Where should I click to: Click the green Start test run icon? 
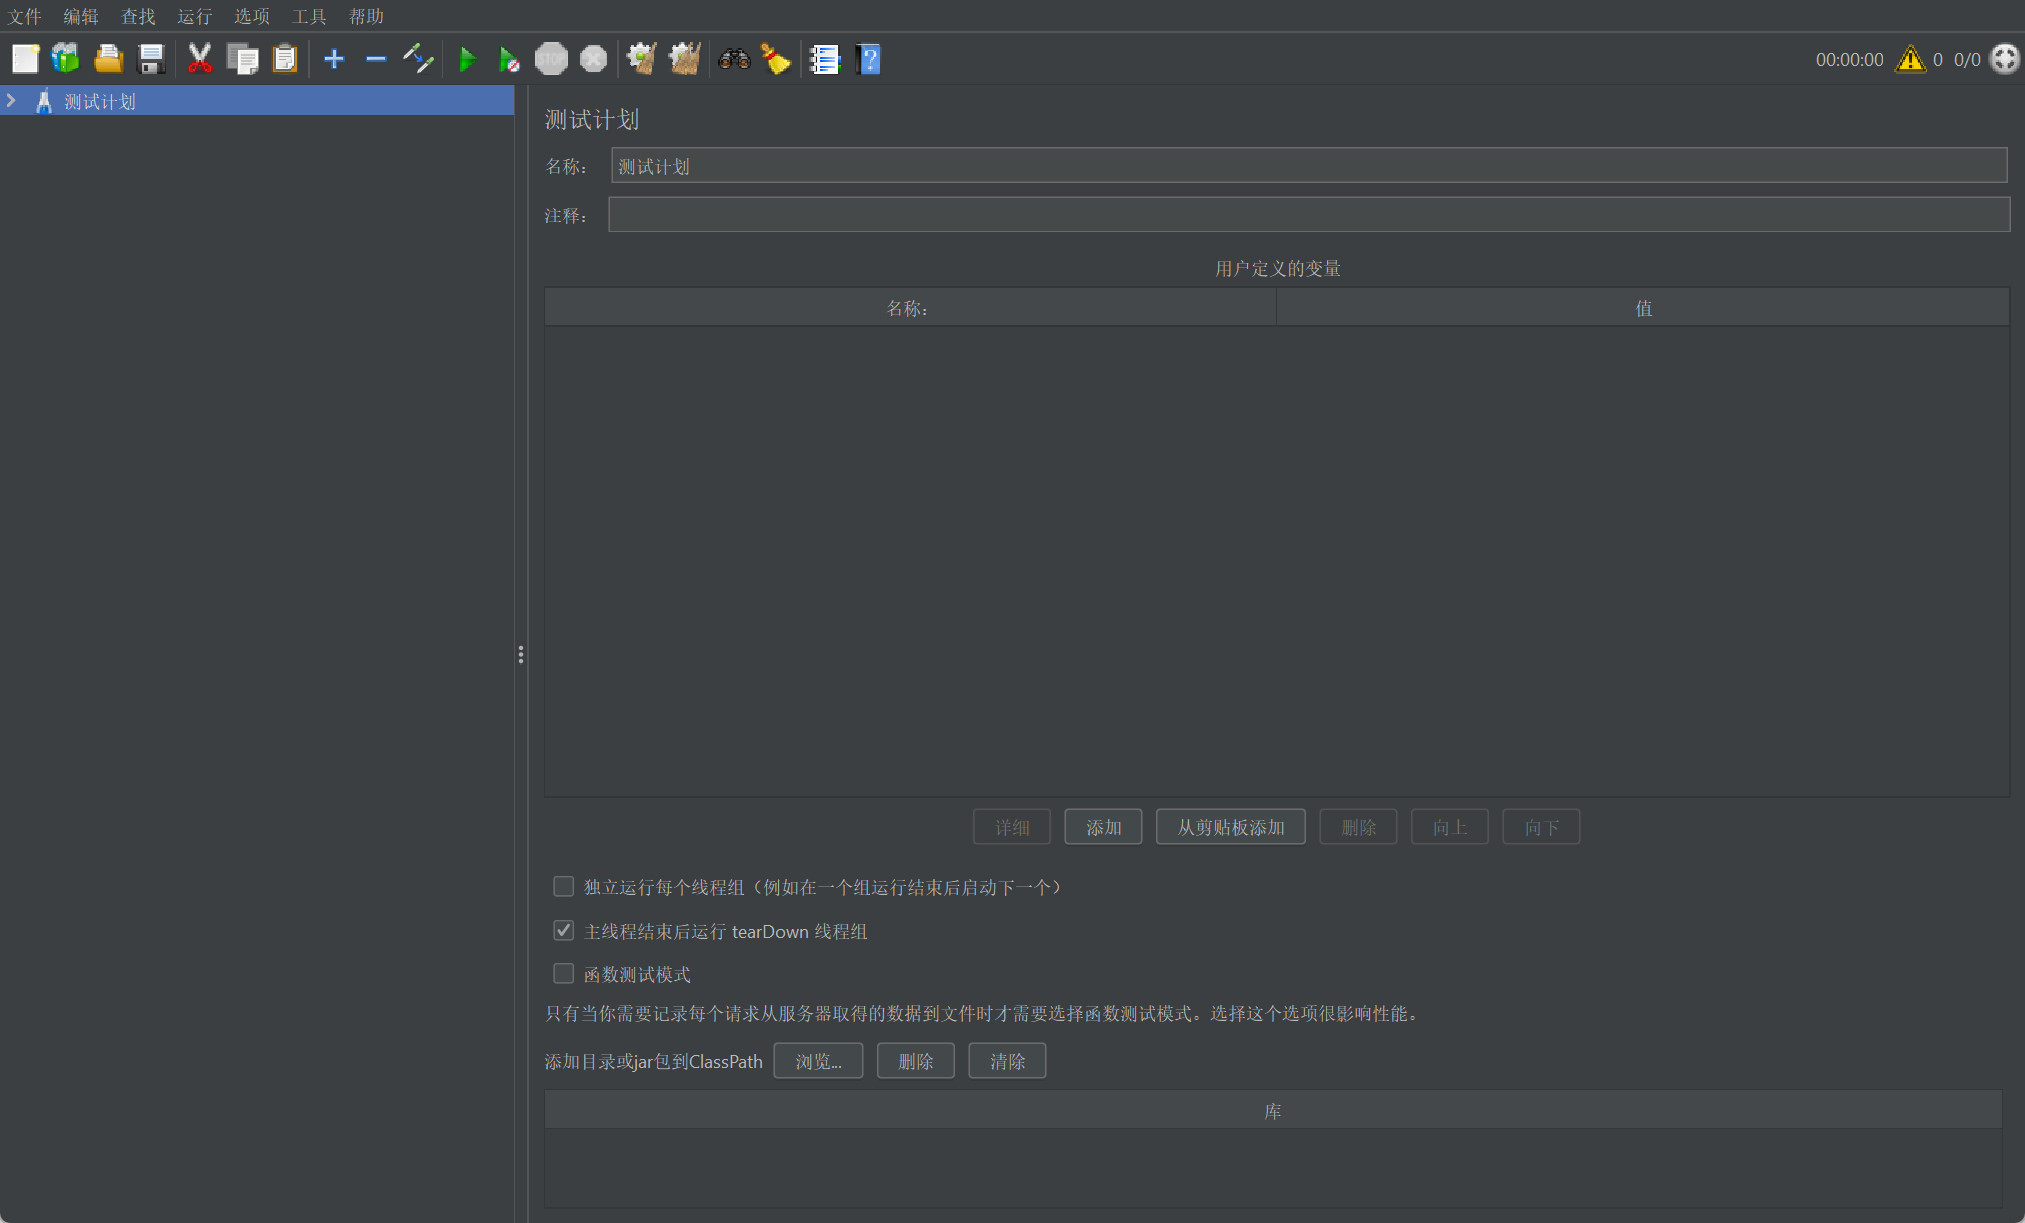(x=466, y=59)
